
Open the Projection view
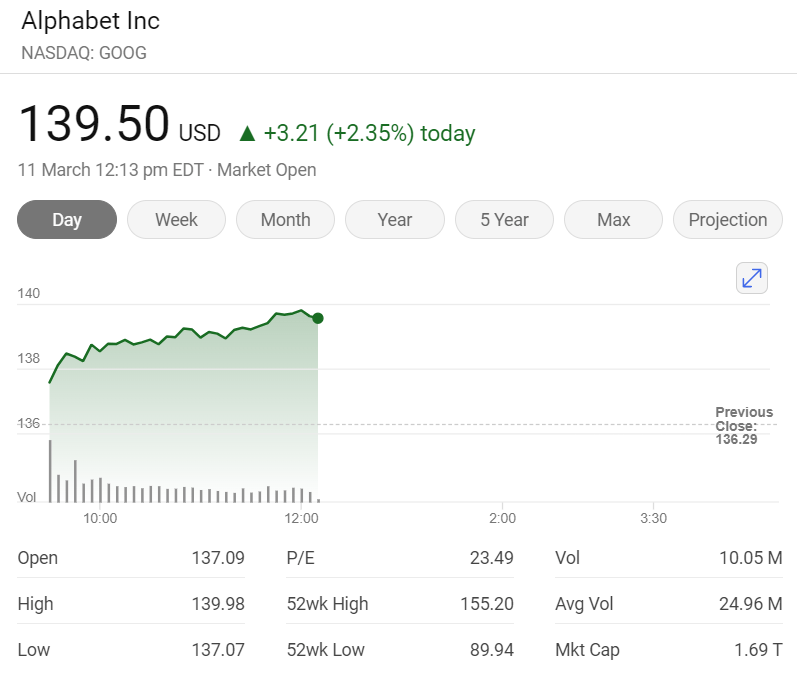(727, 220)
